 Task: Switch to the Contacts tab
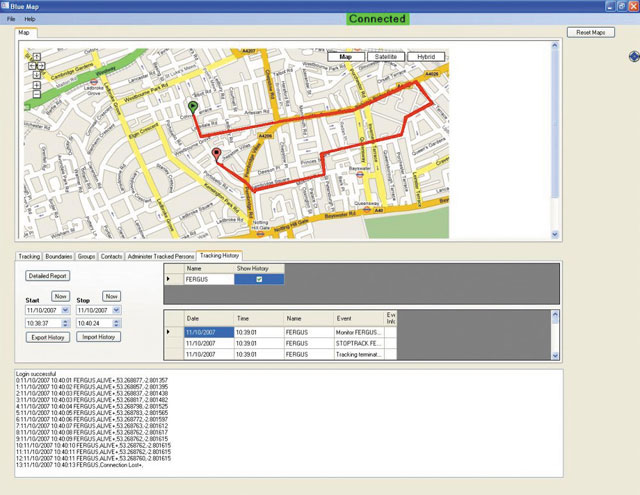[111, 256]
